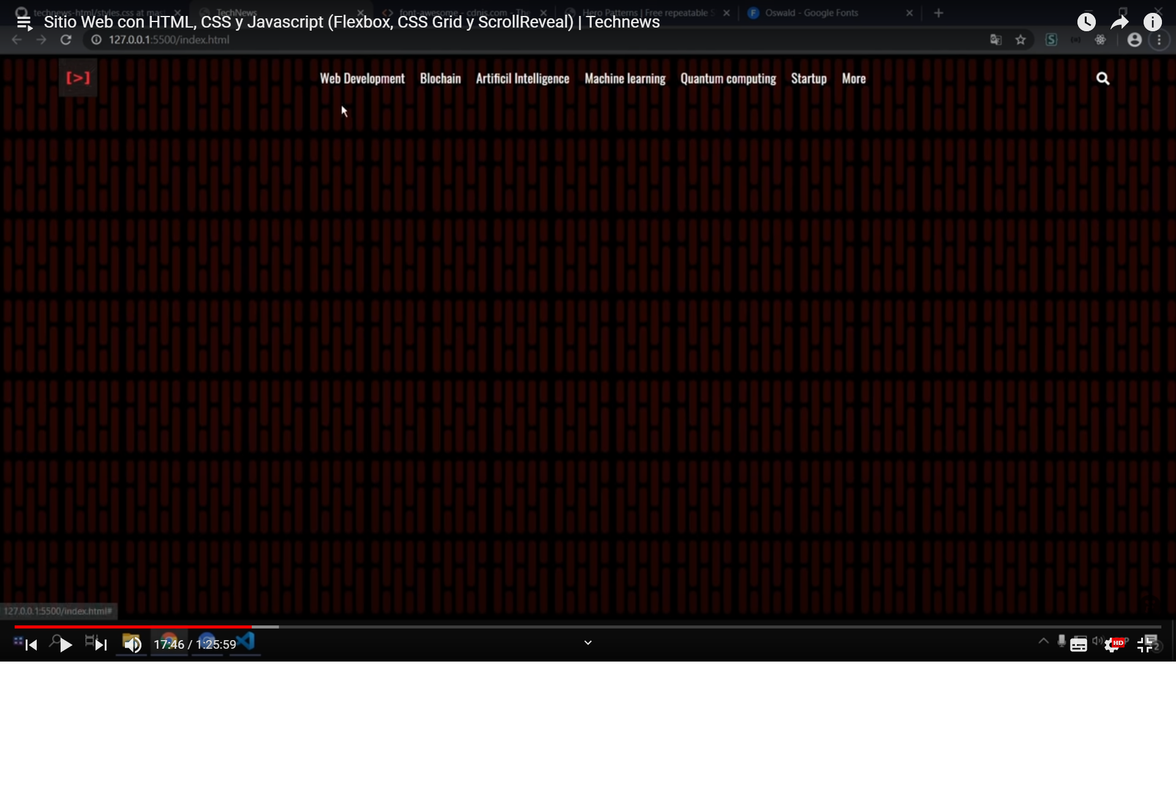
Task: Reload the browser page
Action: [66, 40]
